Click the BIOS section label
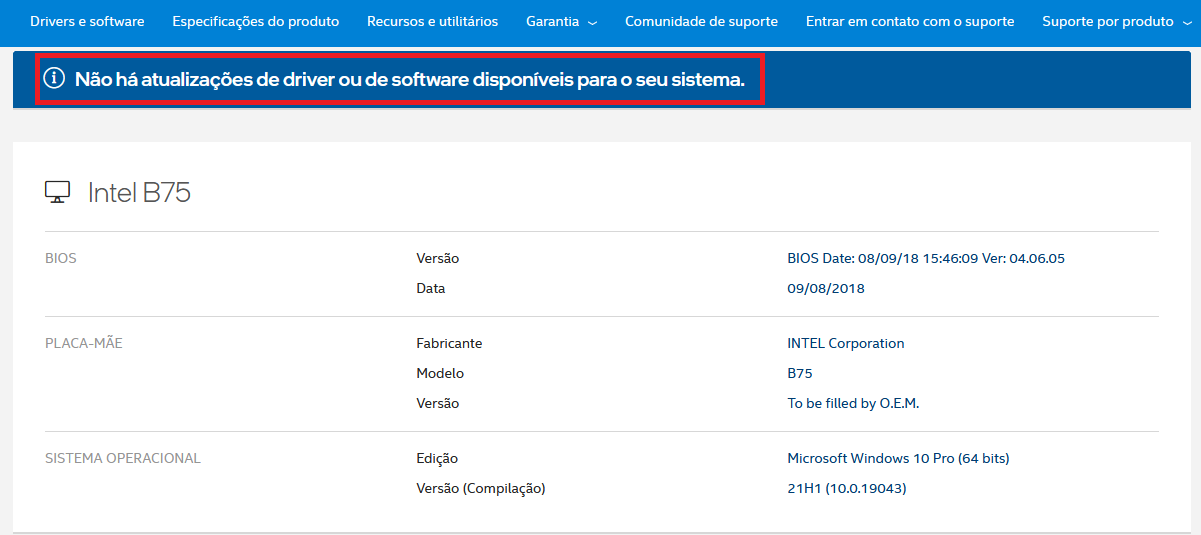Image resolution: width=1201 pixels, height=535 pixels. click(x=61, y=258)
